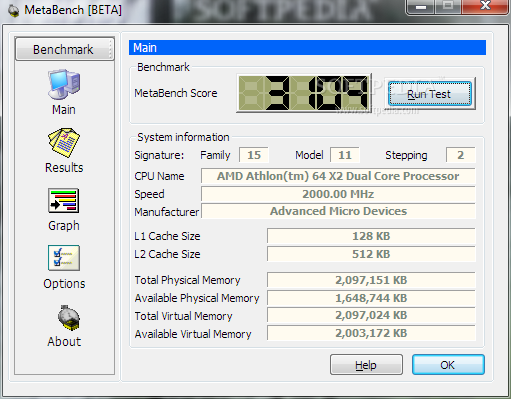Open the Main computer icon in sidebar
The width and height of the screenshot is (511, 399).
pos(64,84)
